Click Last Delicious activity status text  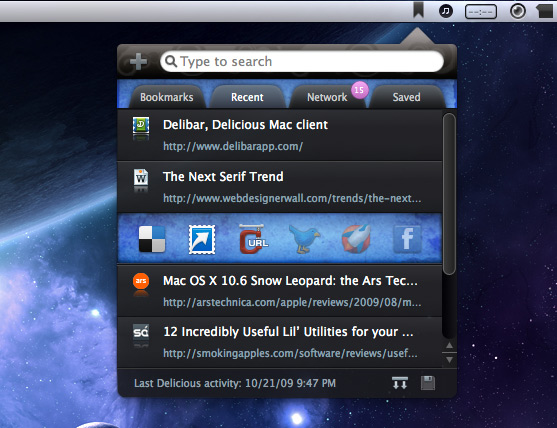(x=235, y=383)
